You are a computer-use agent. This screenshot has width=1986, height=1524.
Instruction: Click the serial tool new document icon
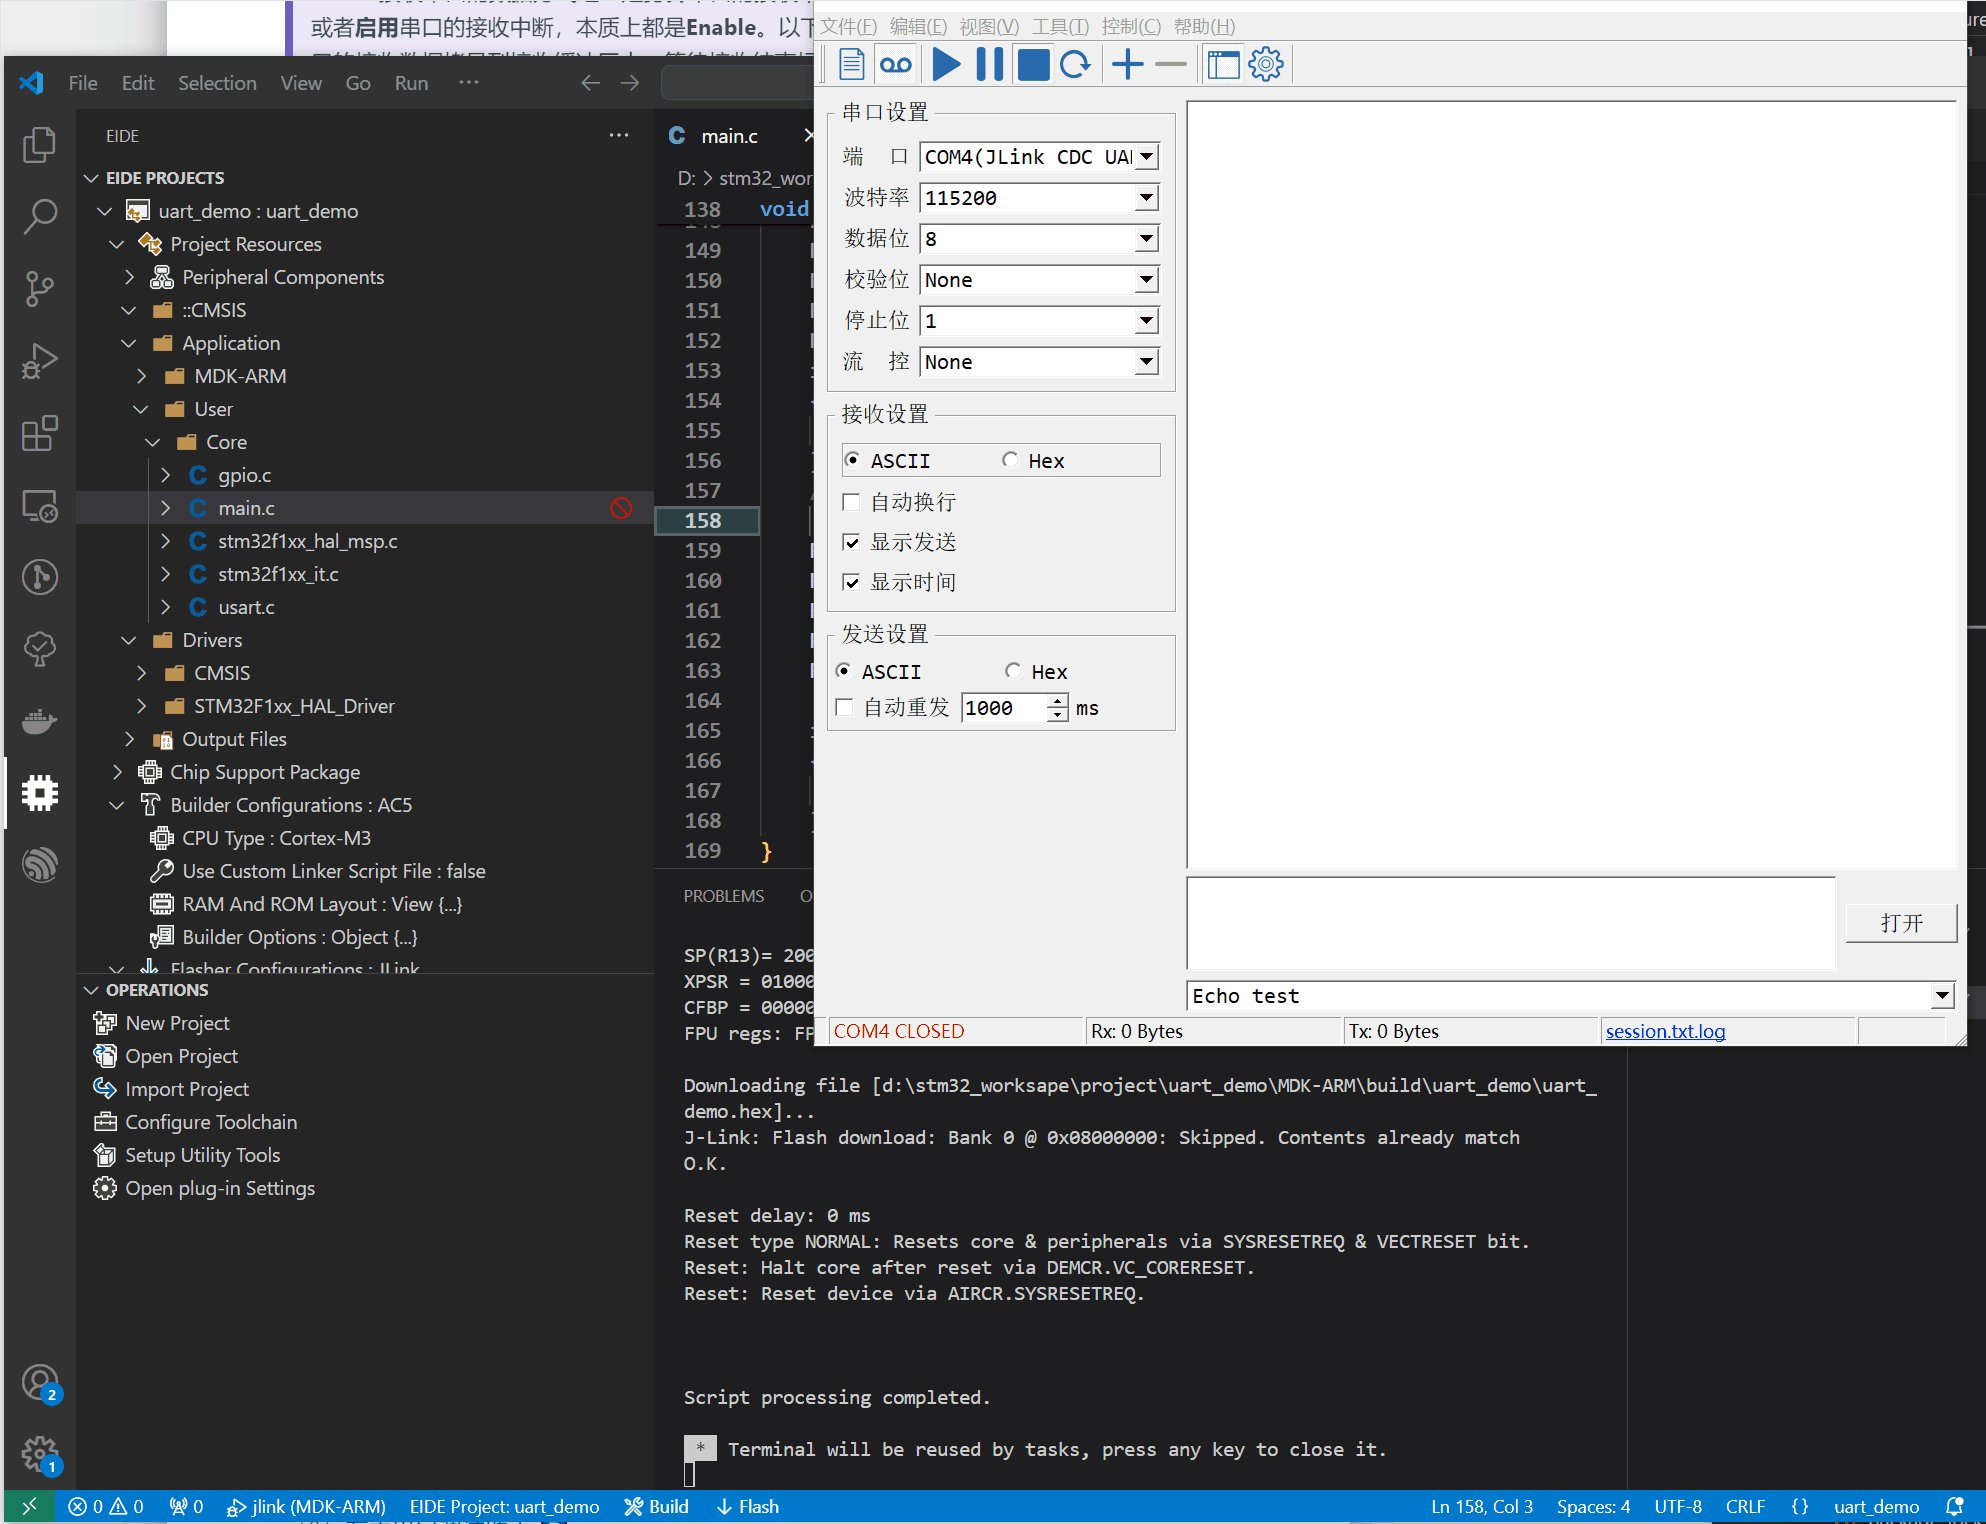pyautogui.click(x=851, y=65)
